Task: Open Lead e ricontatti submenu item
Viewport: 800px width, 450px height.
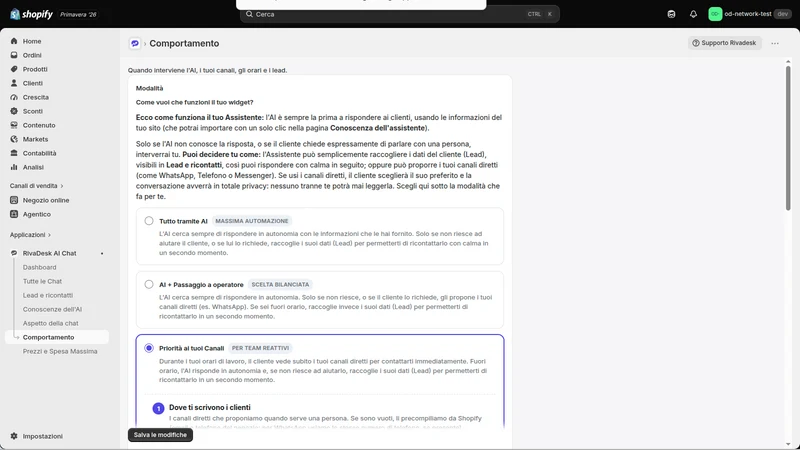Action: (47, 295)
